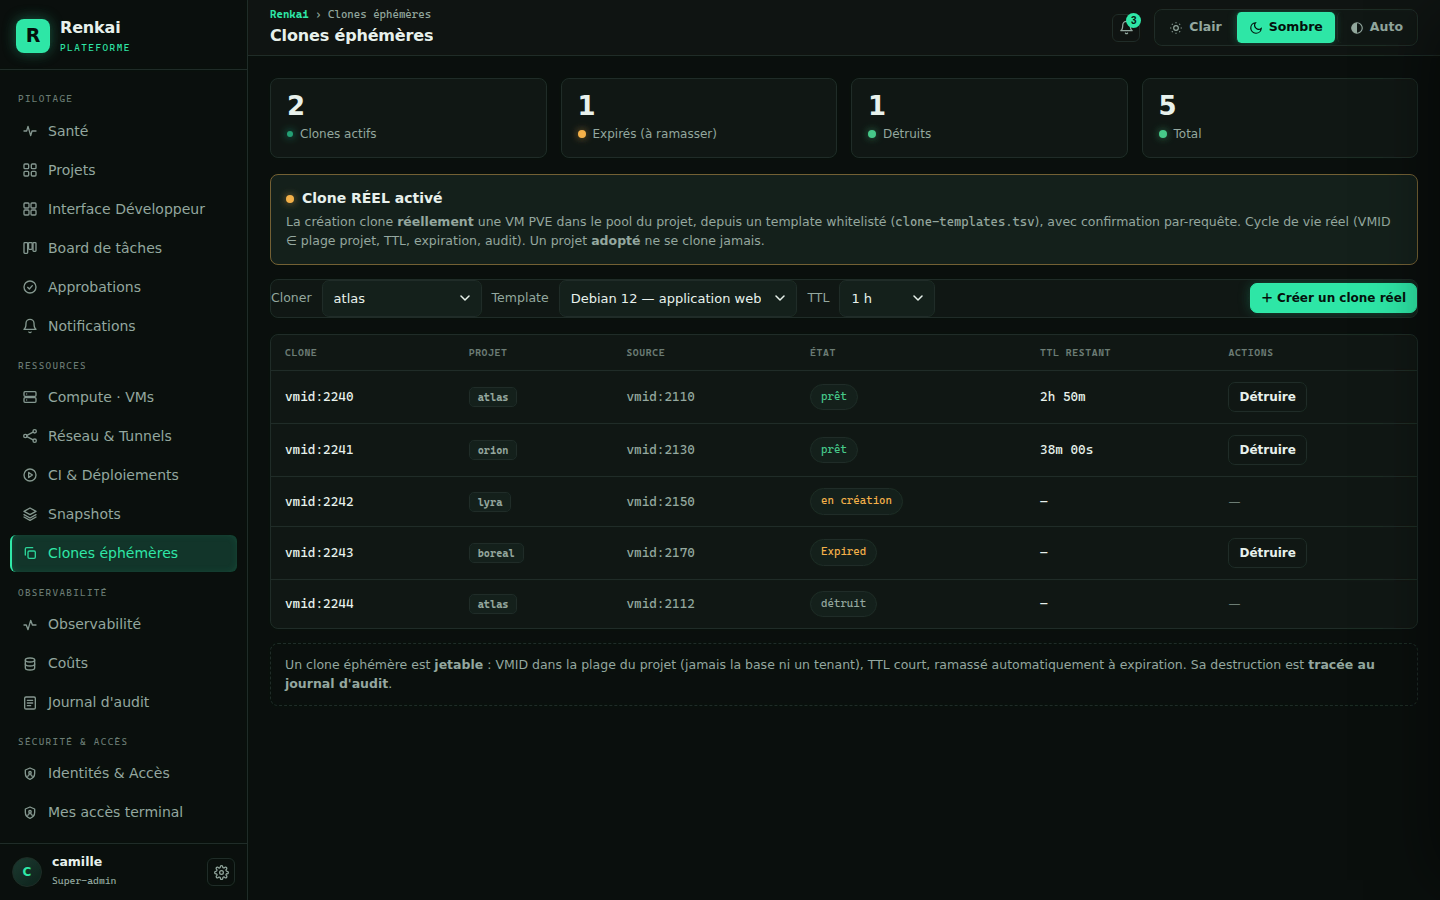Click the 'détruit' status badge

point(843,604)
